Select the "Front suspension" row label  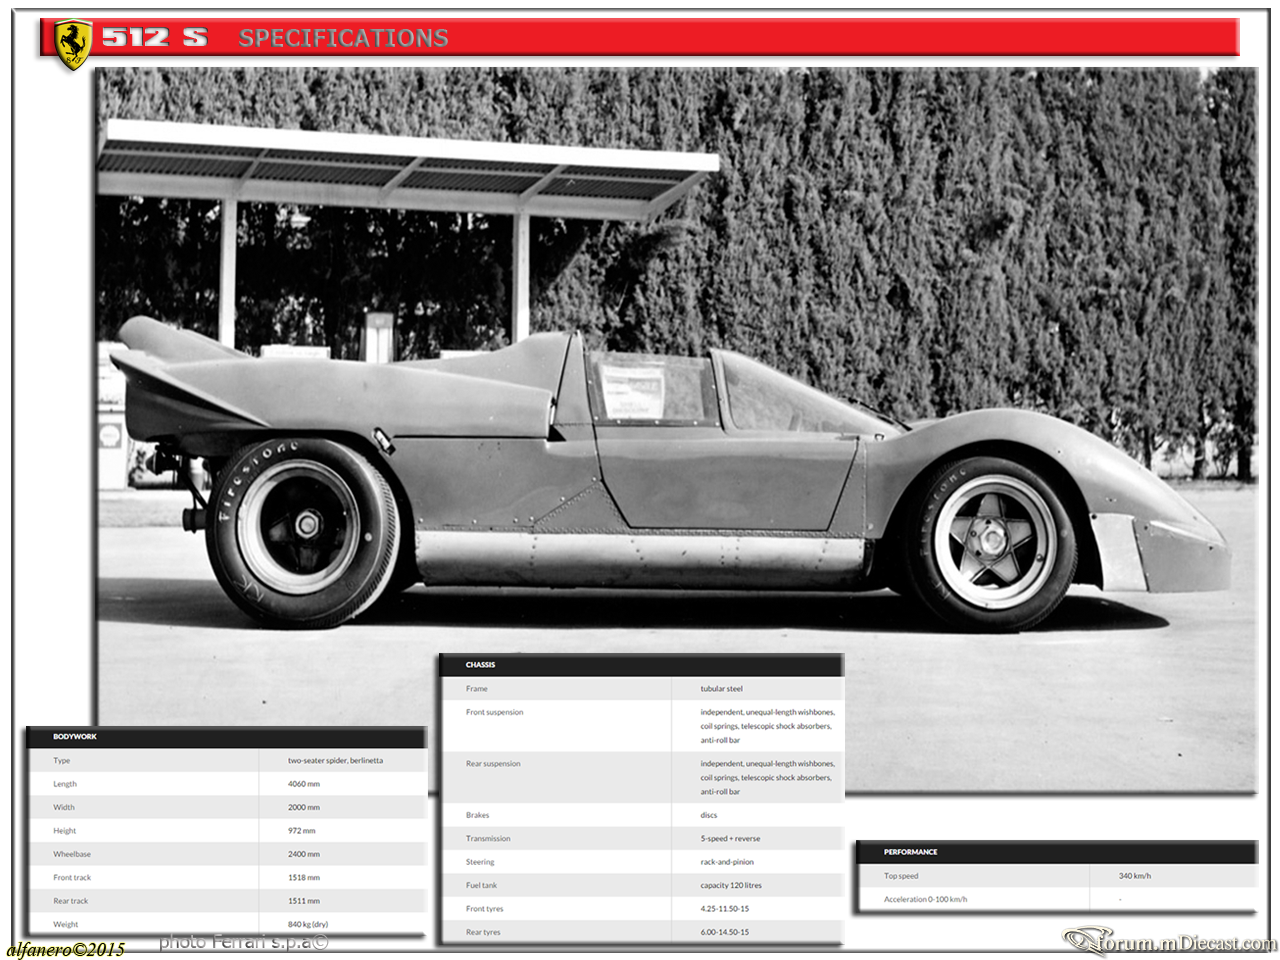point(494,712)
